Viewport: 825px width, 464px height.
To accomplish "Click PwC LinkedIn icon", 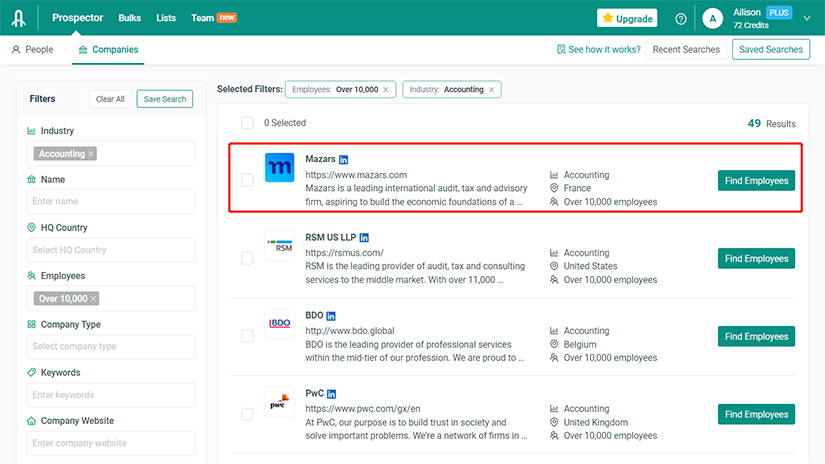I will 332,393.
